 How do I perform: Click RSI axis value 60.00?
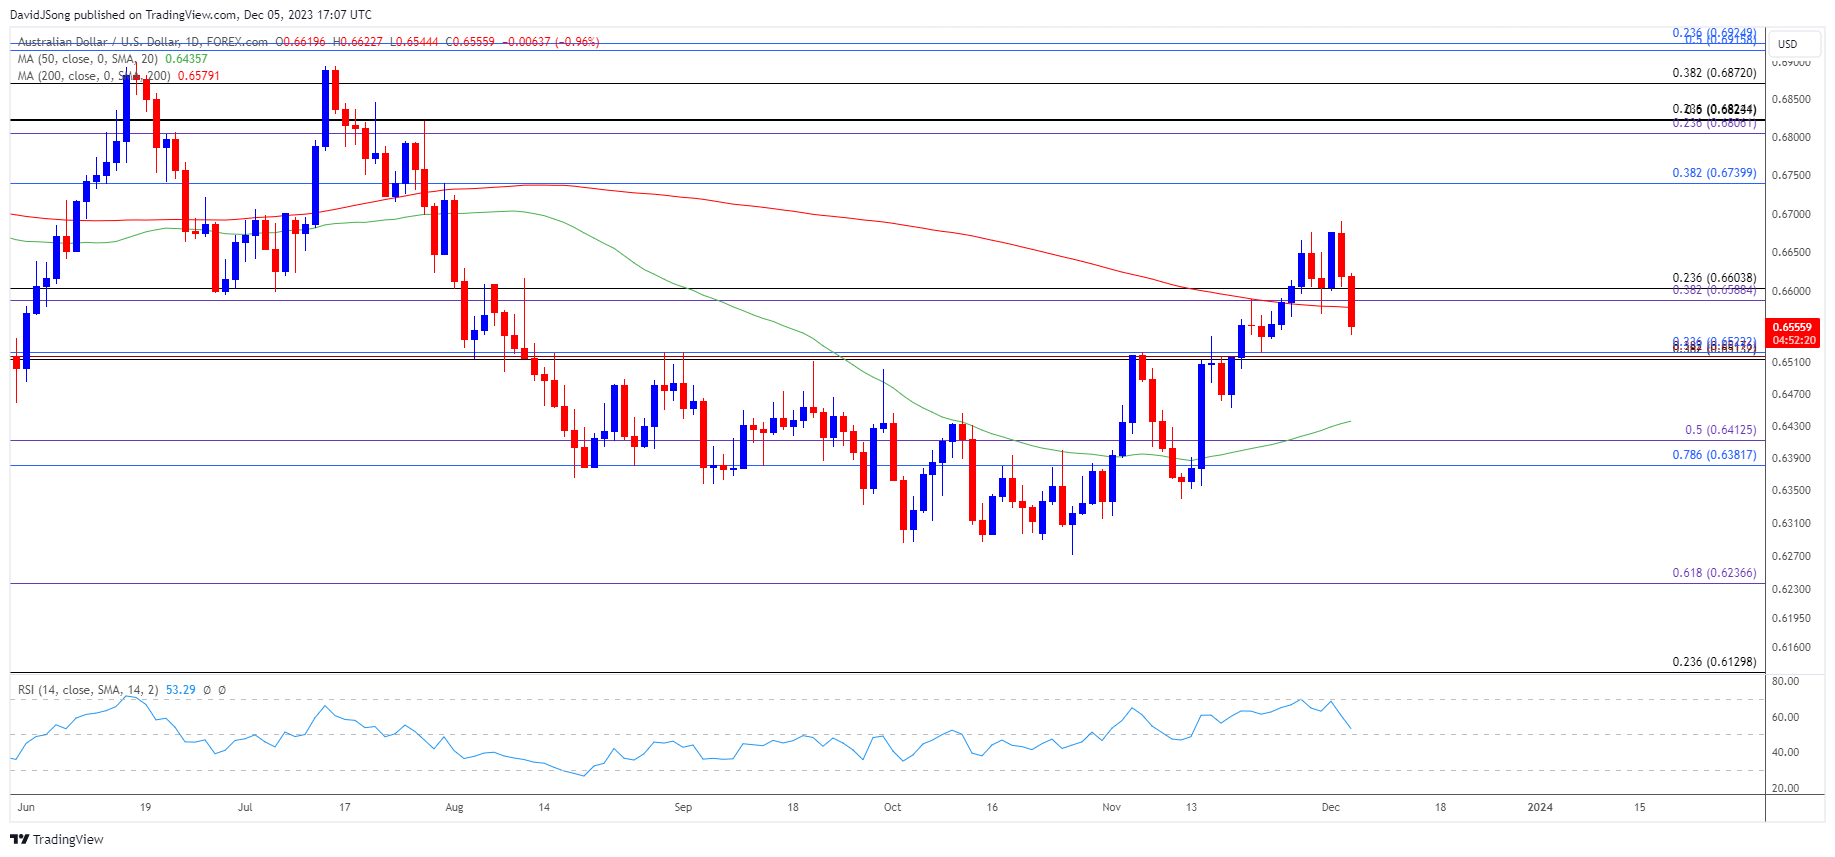tap(1785, 717)
